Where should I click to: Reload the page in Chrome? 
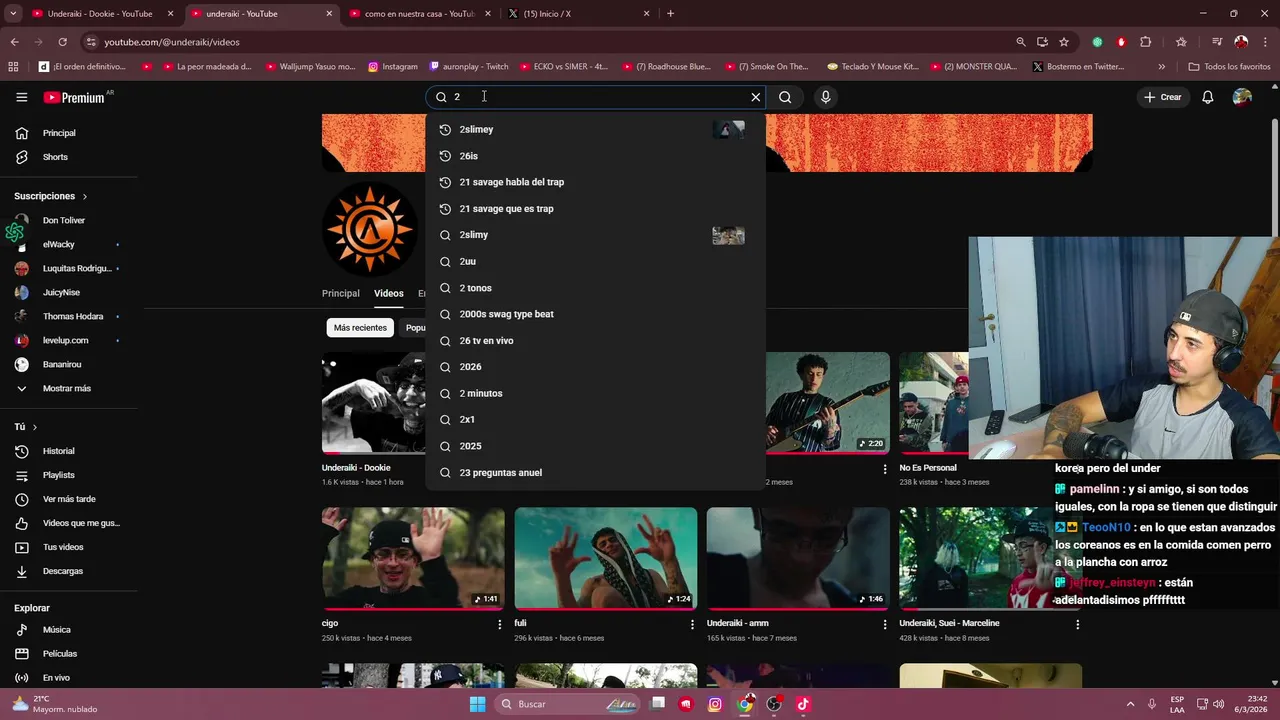tap(62, 42)
